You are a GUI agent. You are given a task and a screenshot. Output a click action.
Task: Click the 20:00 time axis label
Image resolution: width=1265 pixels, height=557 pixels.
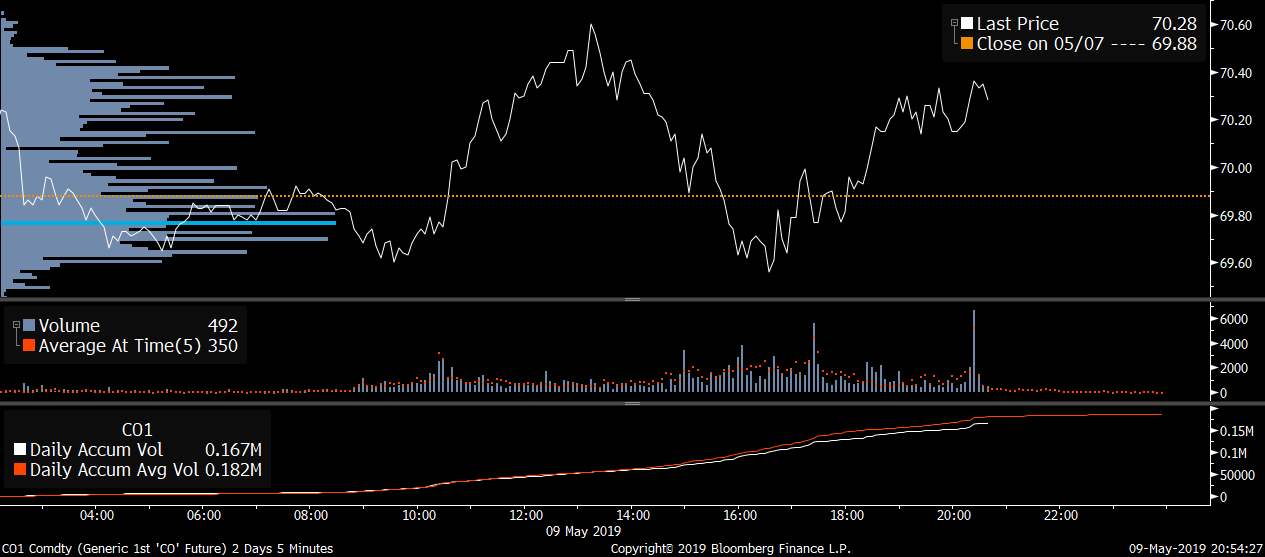pos(953,516)
